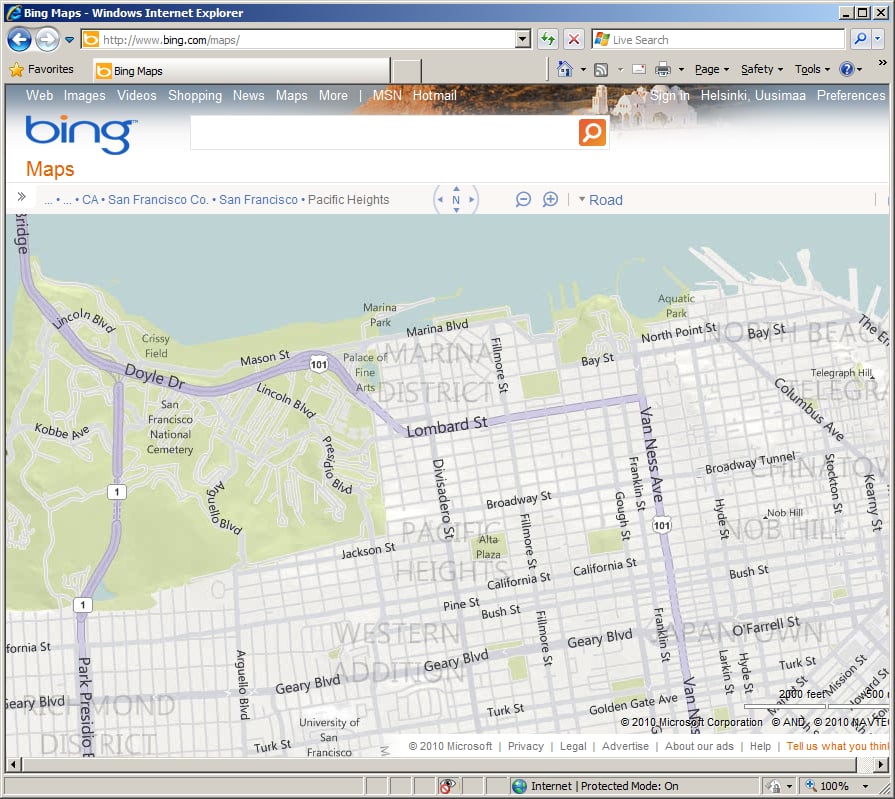Open the Tools menu

pyautogui.click(x=812, y=69)
